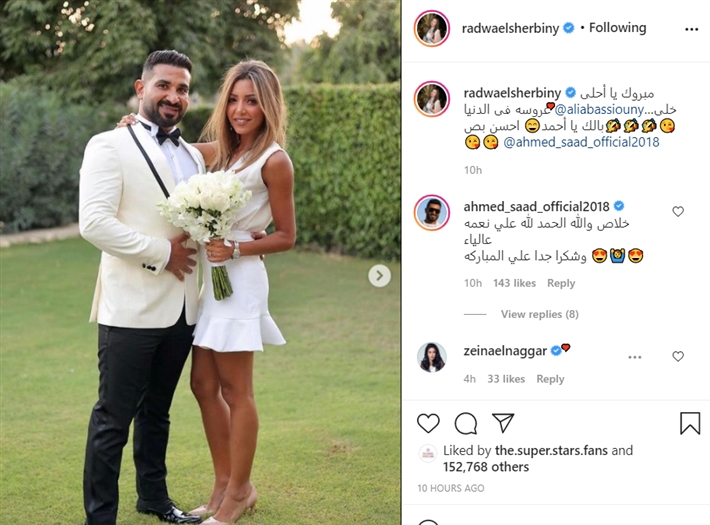Reply to zeinaelnaggar's comment
Image resolution: width=710 pixels, height=525 pixels.
pos(550,379)
